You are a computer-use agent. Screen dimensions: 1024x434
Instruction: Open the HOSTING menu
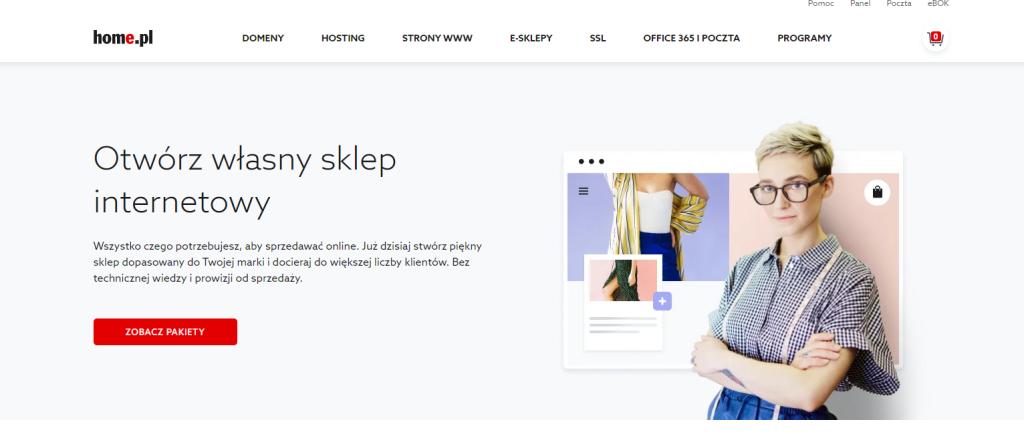click(x=343, y=38)
